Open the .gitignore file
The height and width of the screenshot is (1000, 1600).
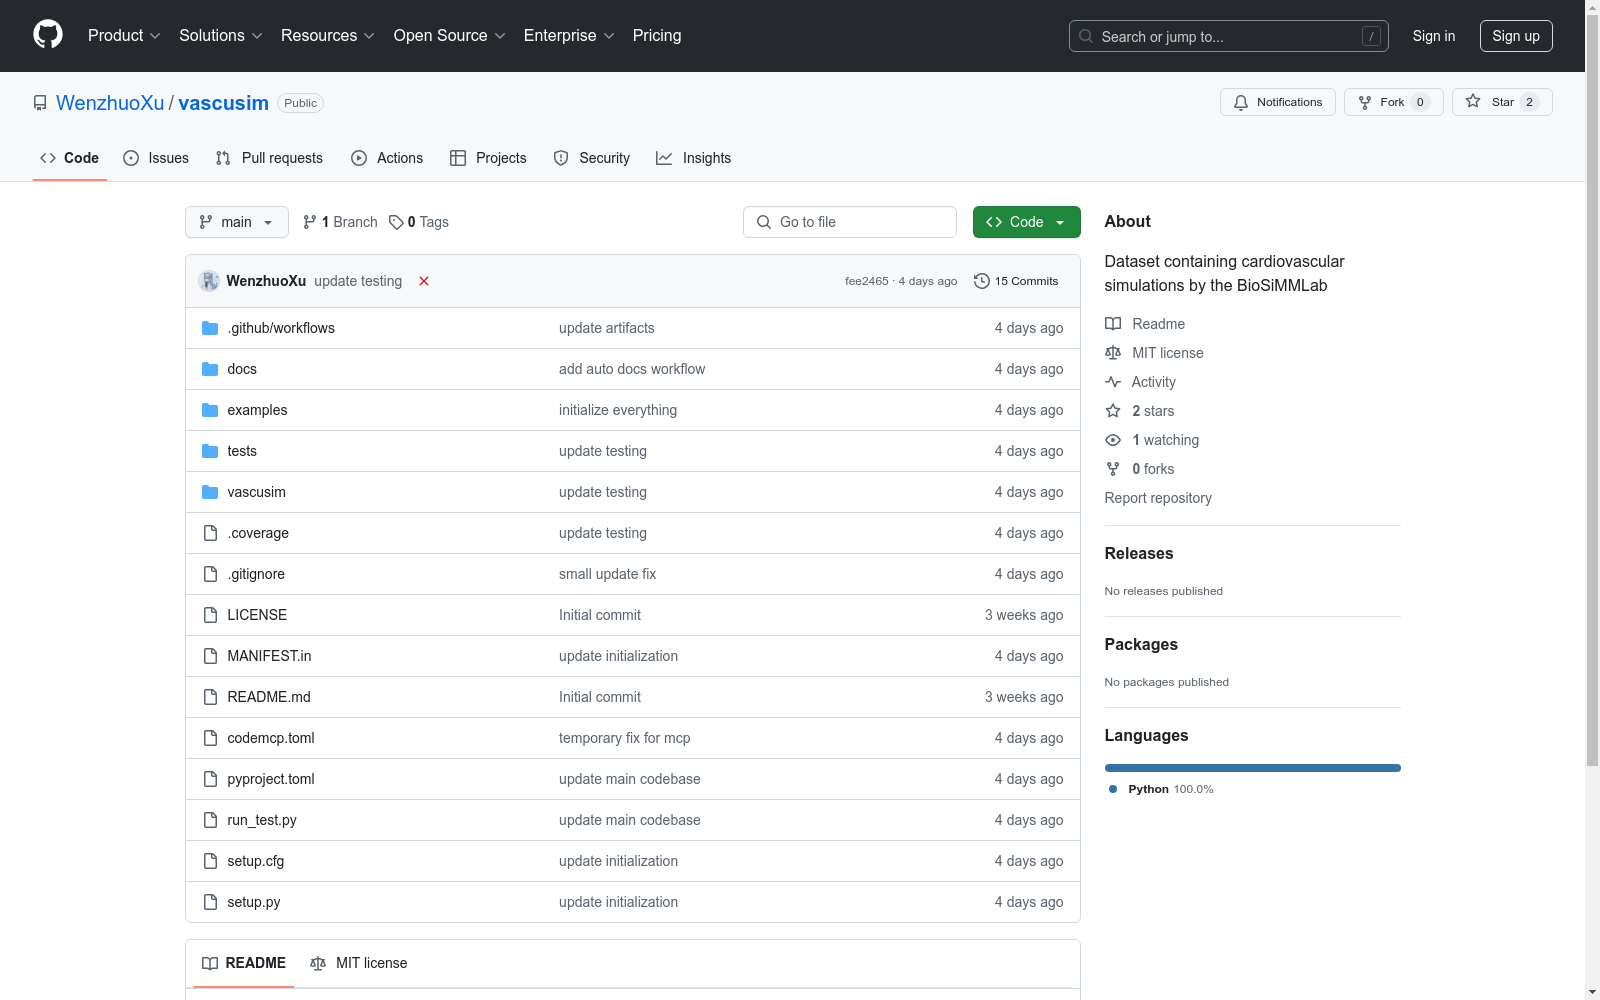[256, 574]
